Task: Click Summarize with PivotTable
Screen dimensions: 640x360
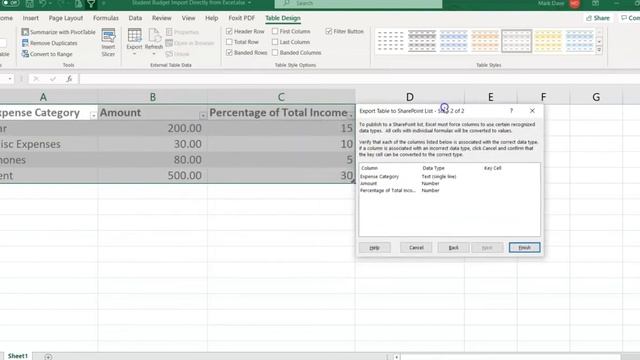Action: [58, 32]
